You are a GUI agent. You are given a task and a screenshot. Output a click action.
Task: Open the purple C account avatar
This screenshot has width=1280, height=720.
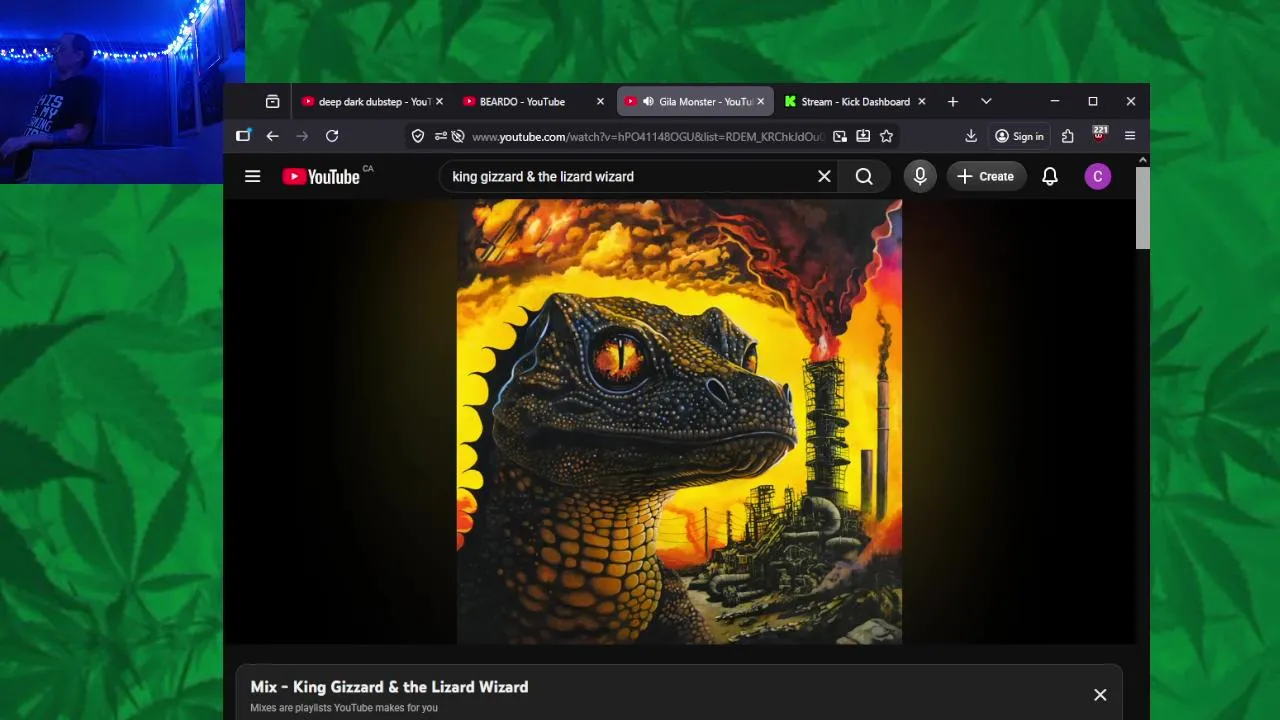click(1097, 176)
